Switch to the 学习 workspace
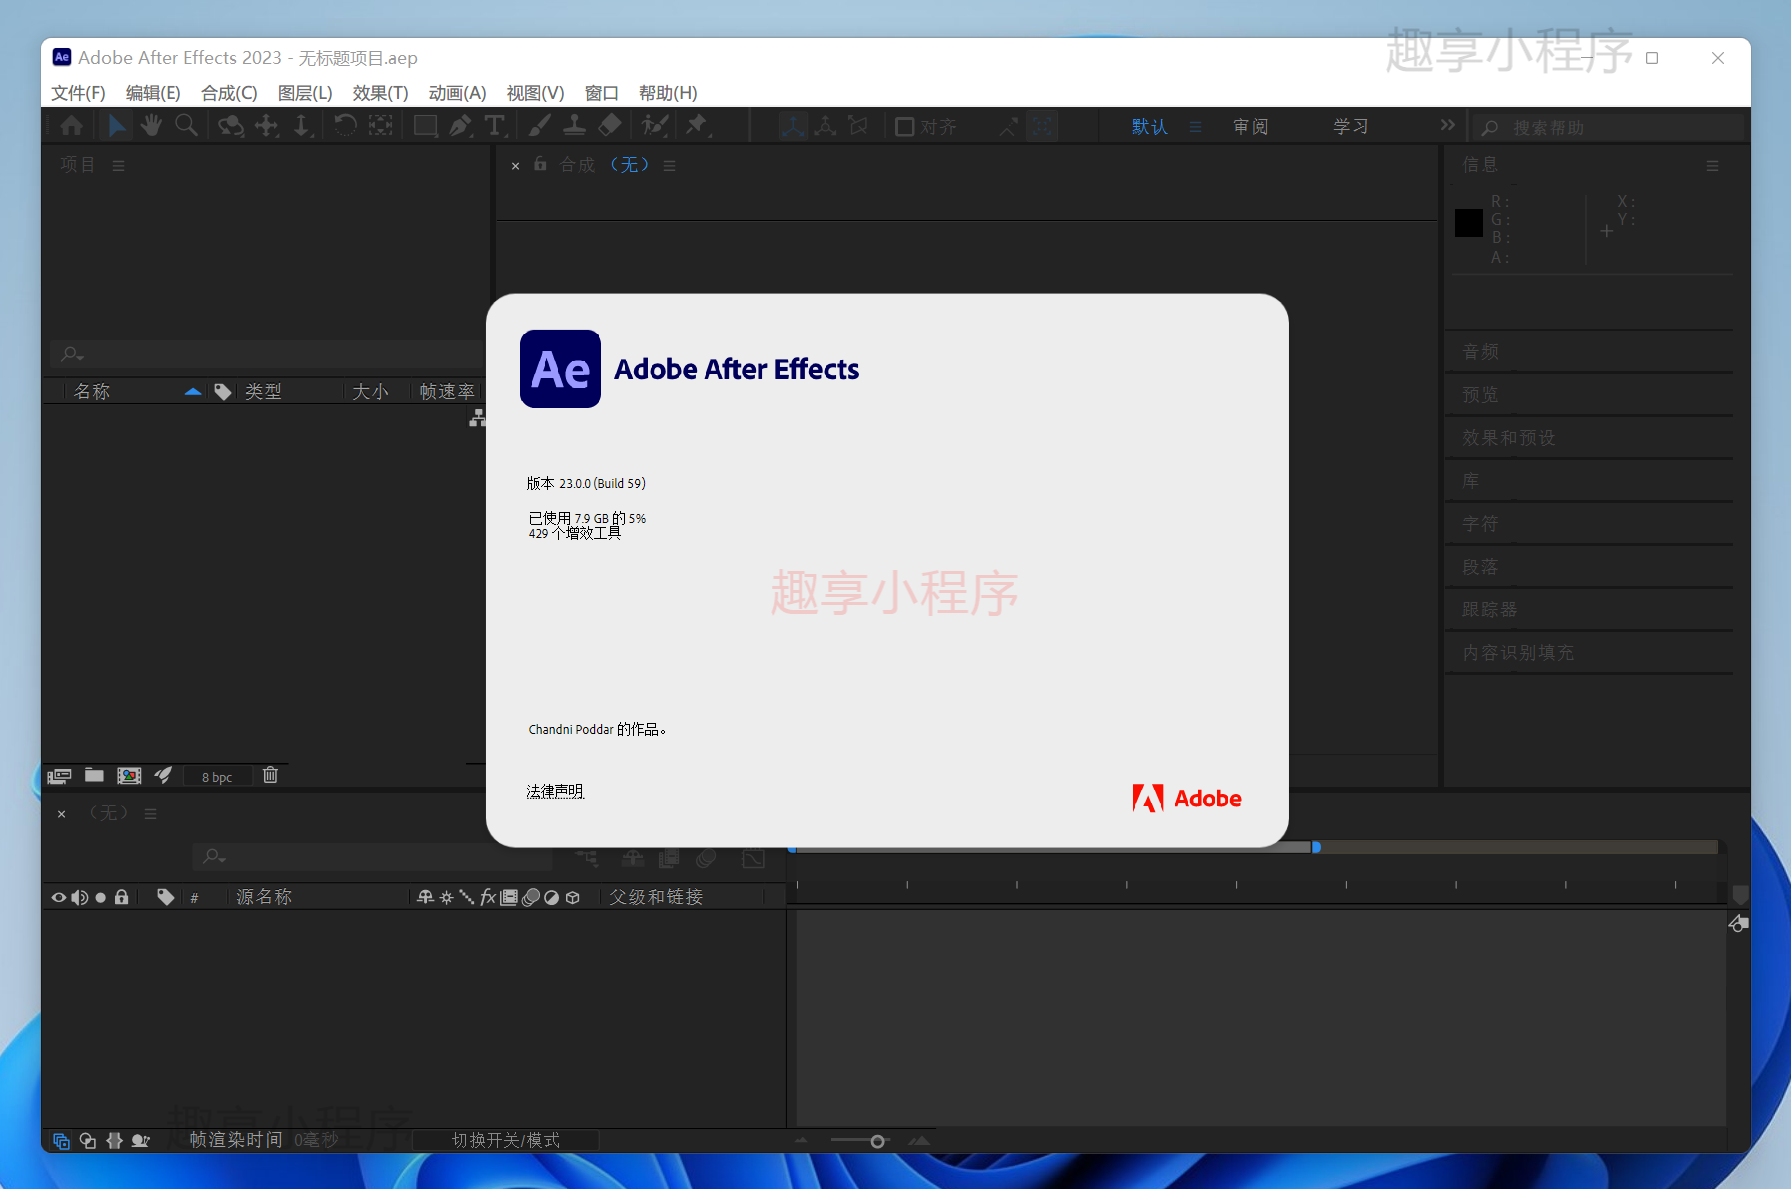 tap(1350, 127)
